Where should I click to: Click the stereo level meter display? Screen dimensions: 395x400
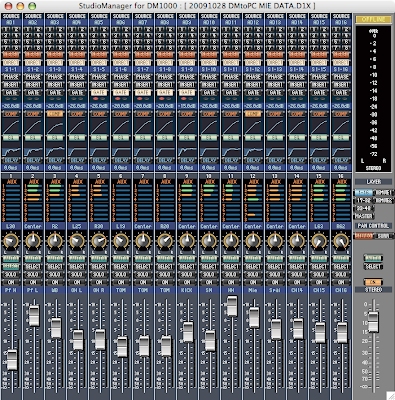click(373, 99)
